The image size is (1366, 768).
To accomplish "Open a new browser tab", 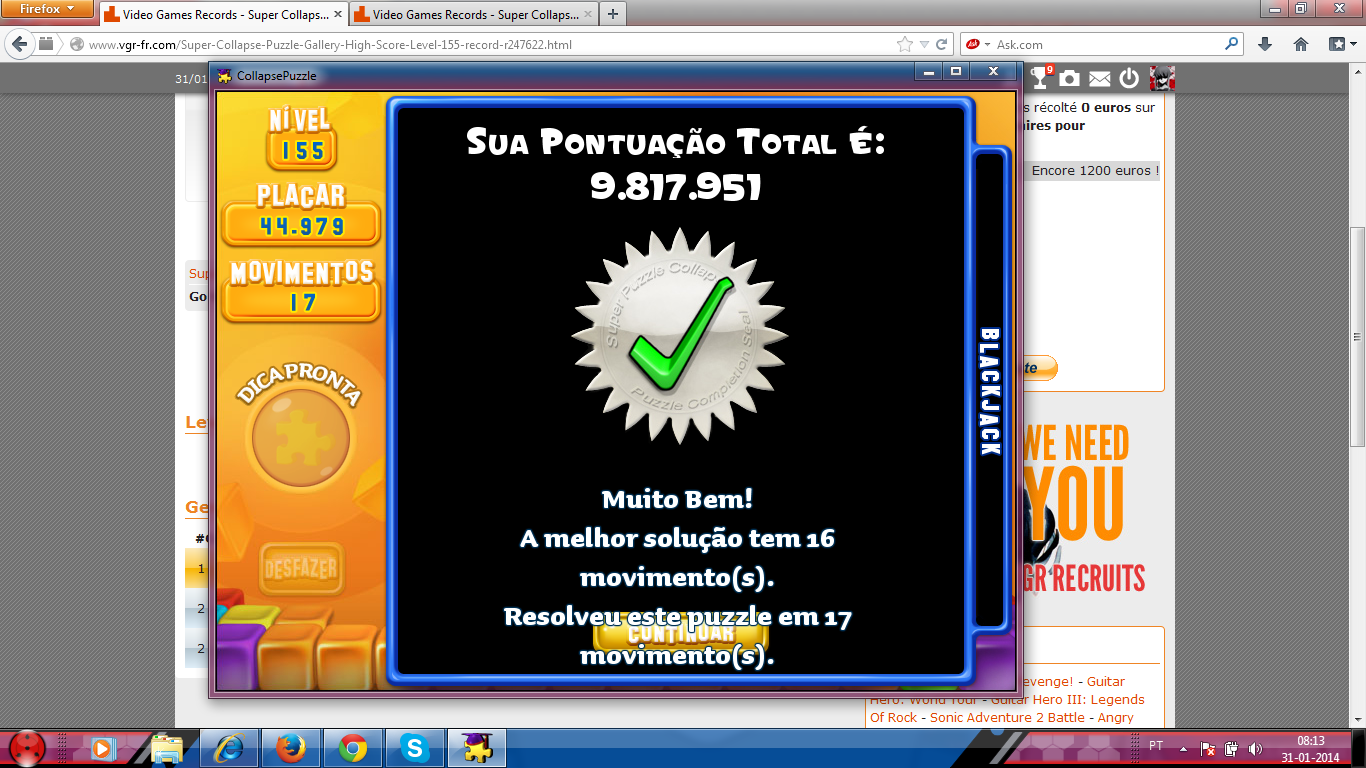I will [x=612, y=14].
